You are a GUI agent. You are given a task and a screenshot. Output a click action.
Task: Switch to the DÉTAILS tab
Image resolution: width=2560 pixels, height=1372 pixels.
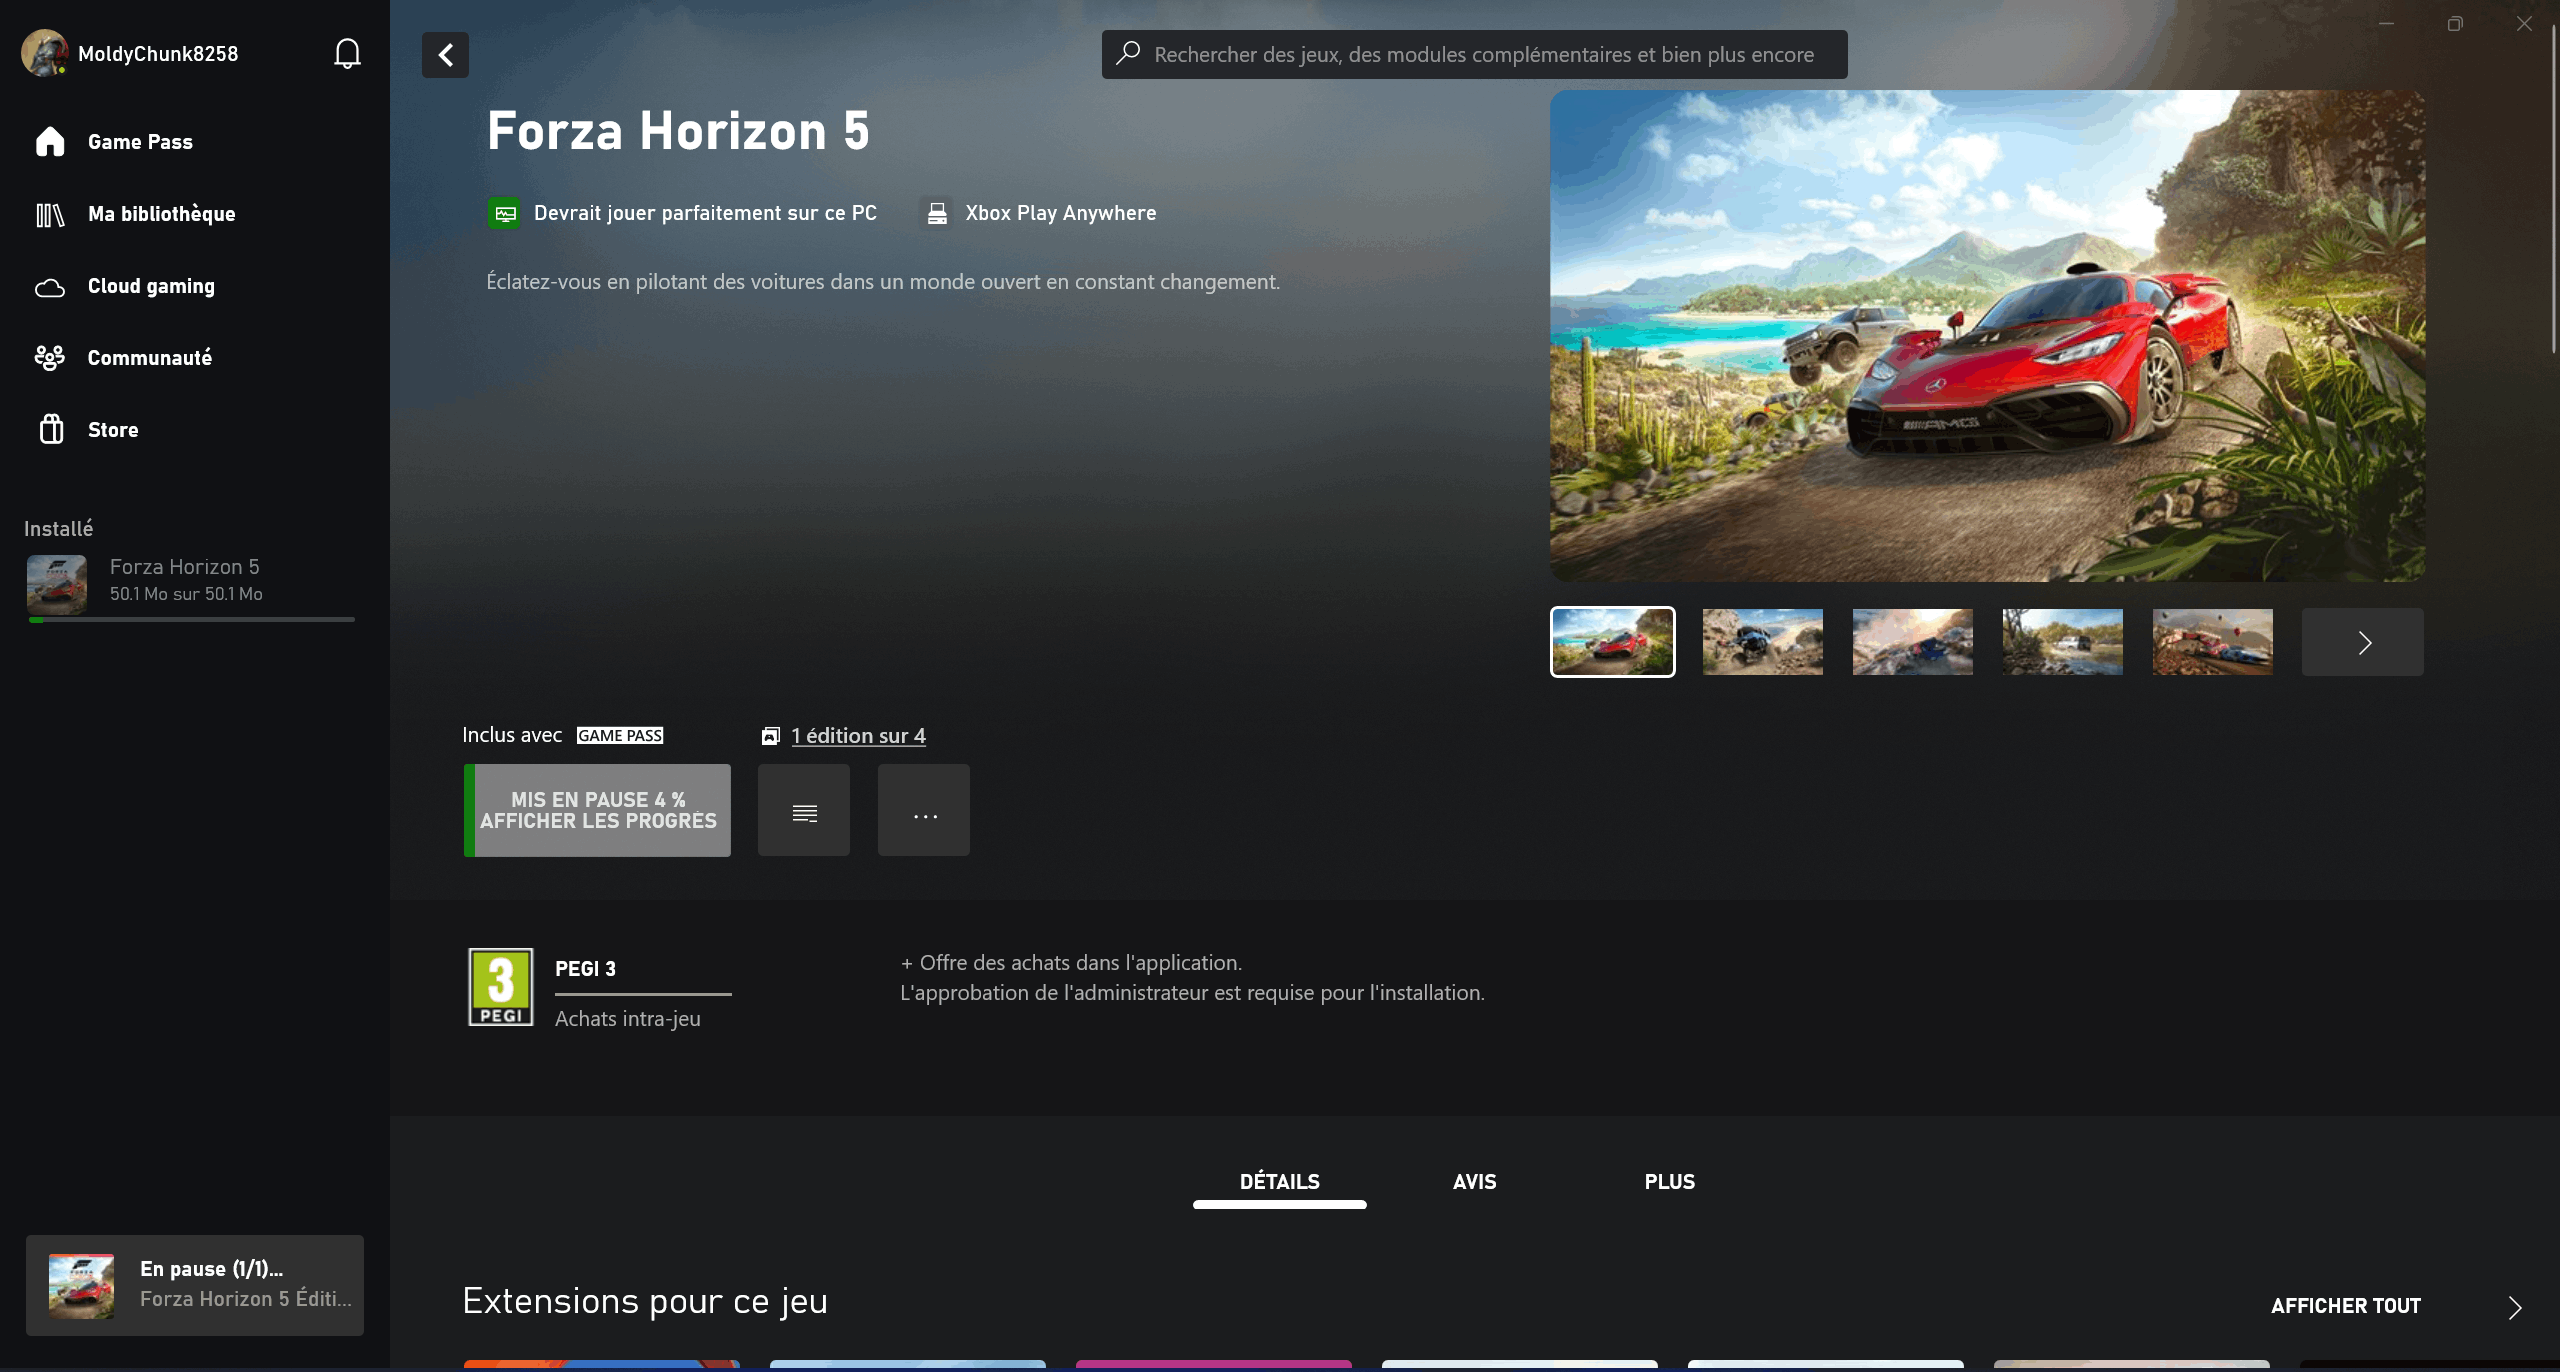click(x=1280, y=1182)
